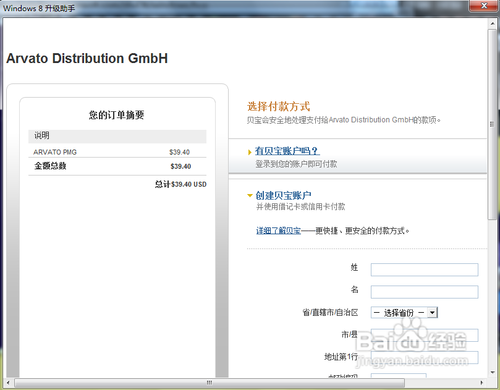The image size is (500, 390).
Task: Click the horizontal scrollbar left arrow
Action: [8, 383]
